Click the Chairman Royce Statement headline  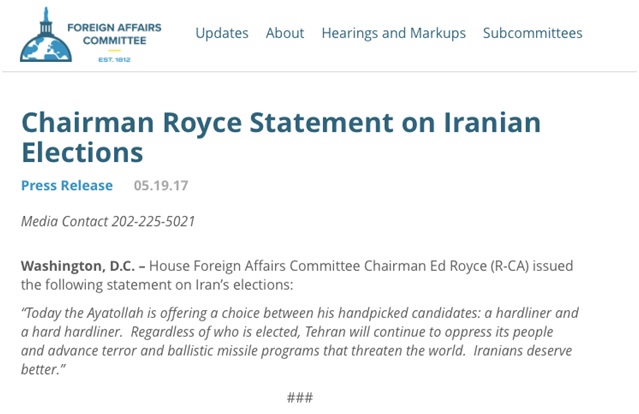pos(280,123)
